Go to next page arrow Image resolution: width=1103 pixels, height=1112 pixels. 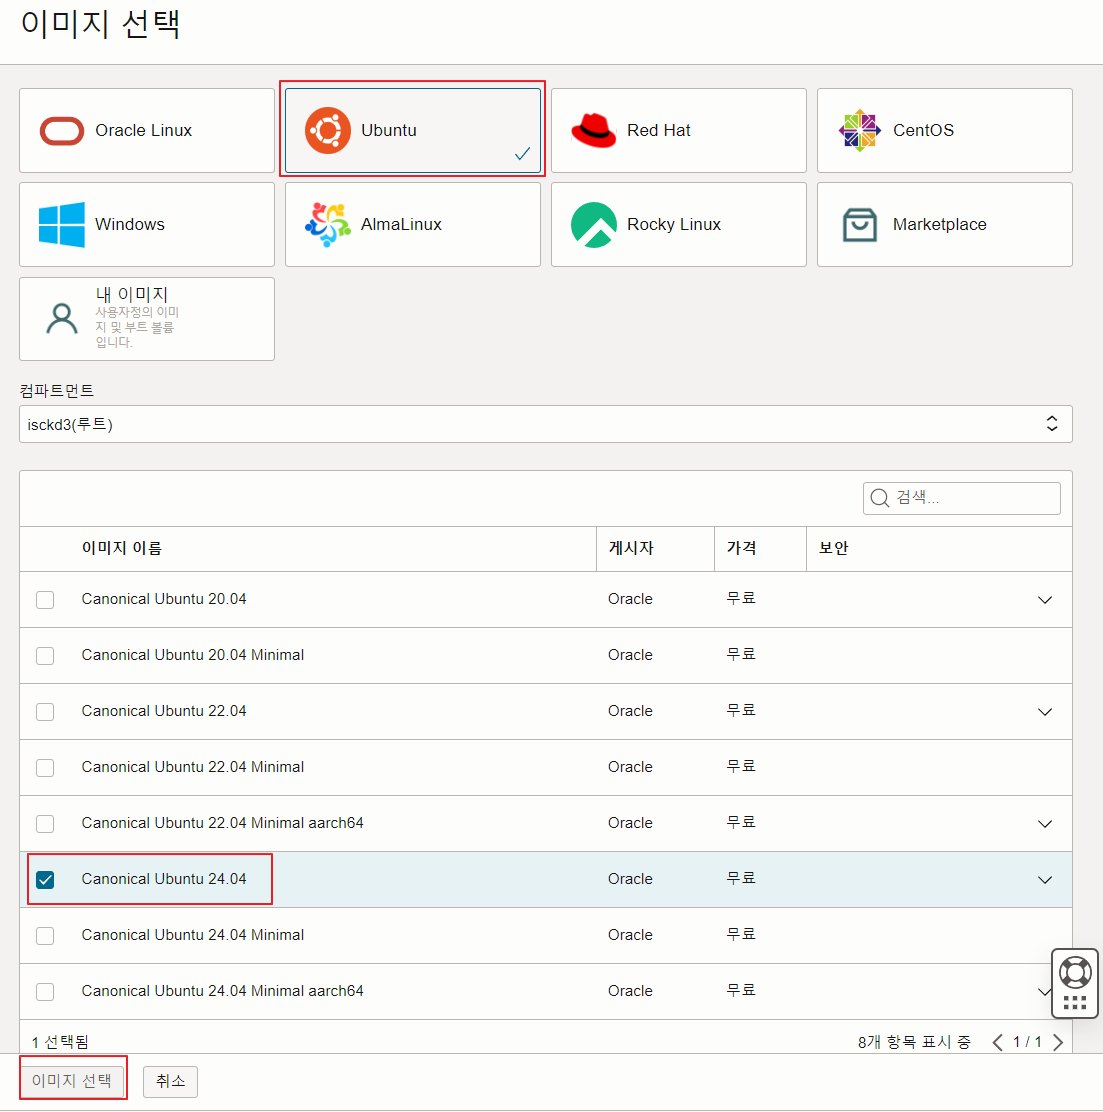click(1058, 1042)
